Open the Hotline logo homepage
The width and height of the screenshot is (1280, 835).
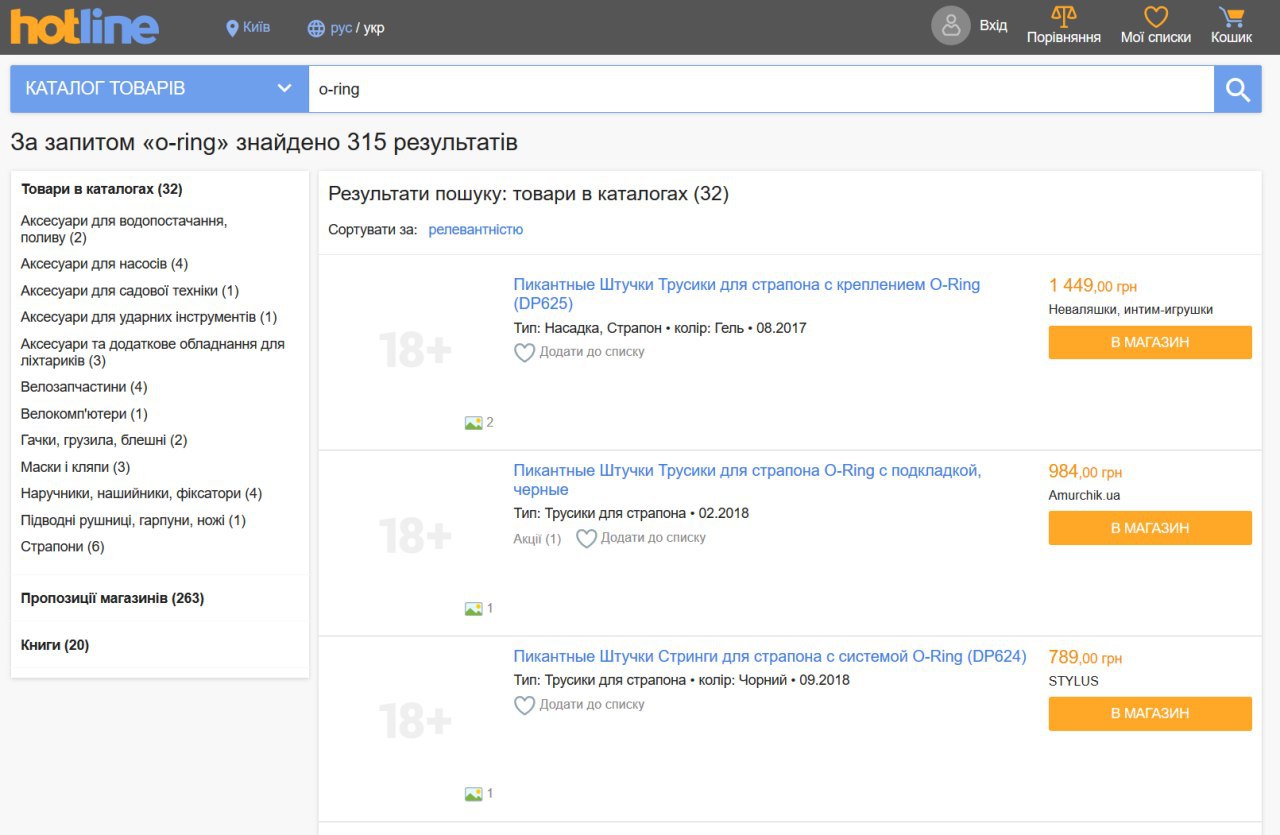coord(85,27)
